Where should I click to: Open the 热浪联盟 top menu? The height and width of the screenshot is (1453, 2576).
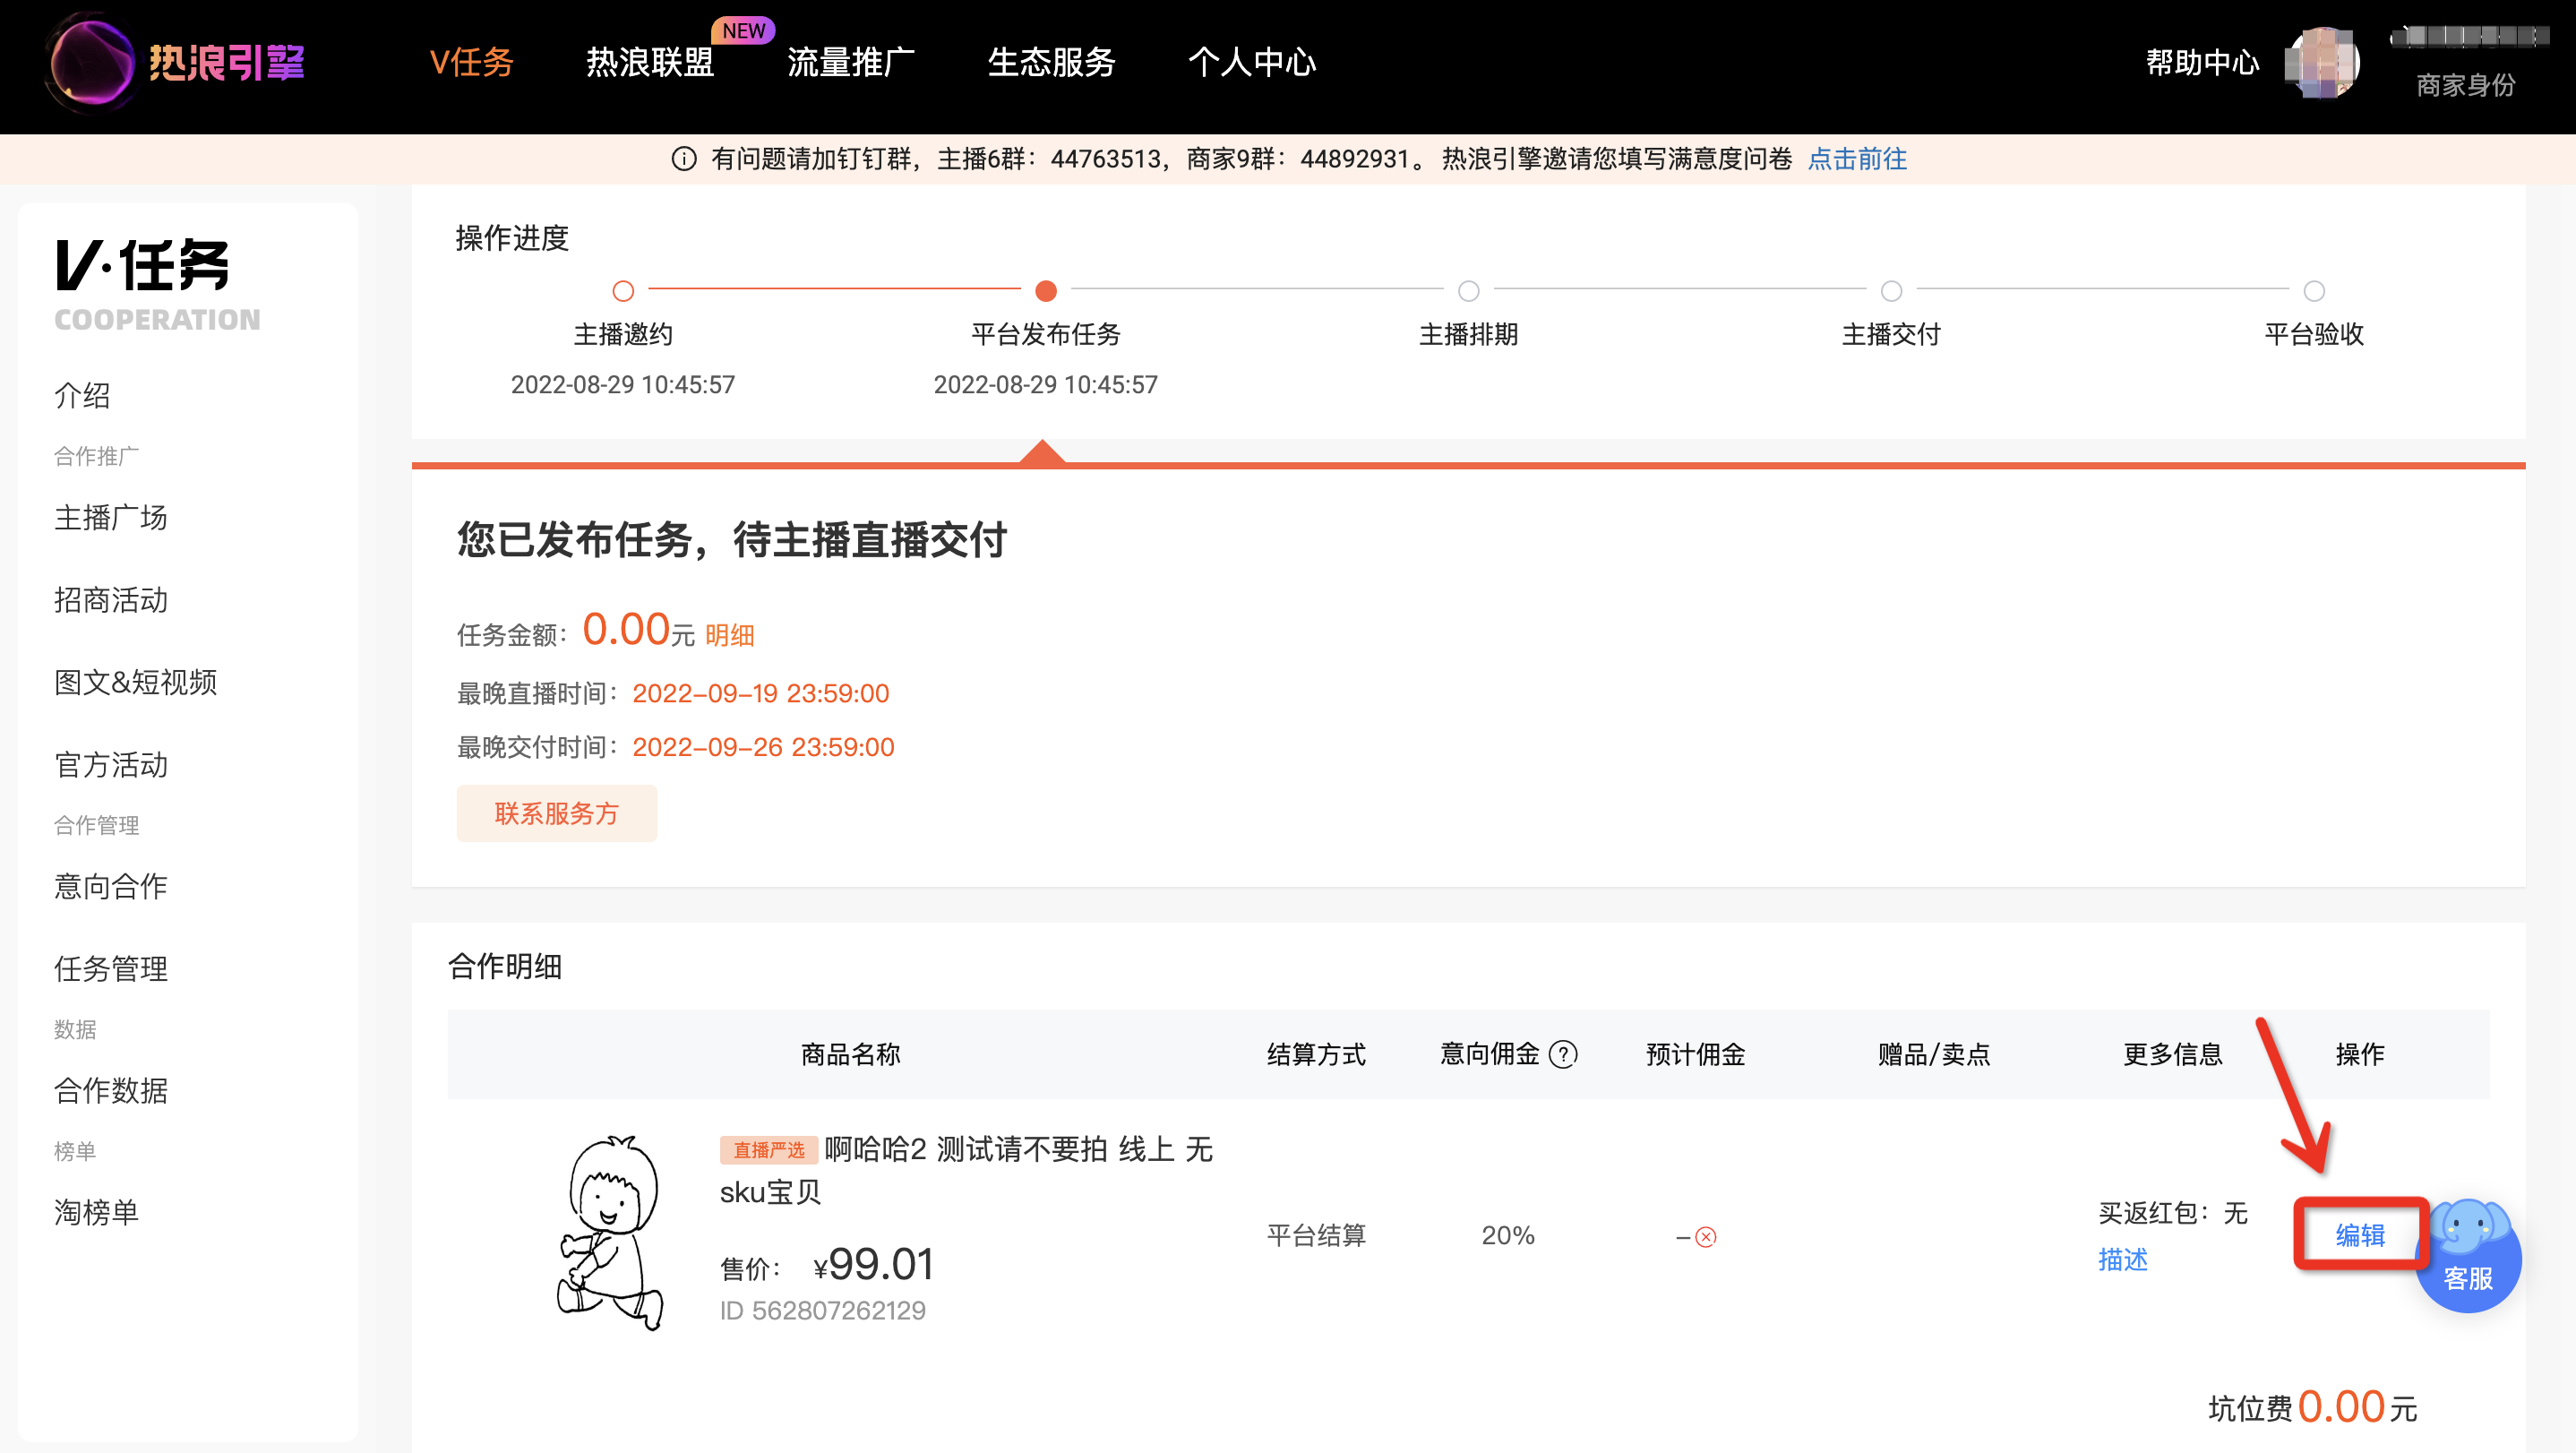click(x=650, y=62)
